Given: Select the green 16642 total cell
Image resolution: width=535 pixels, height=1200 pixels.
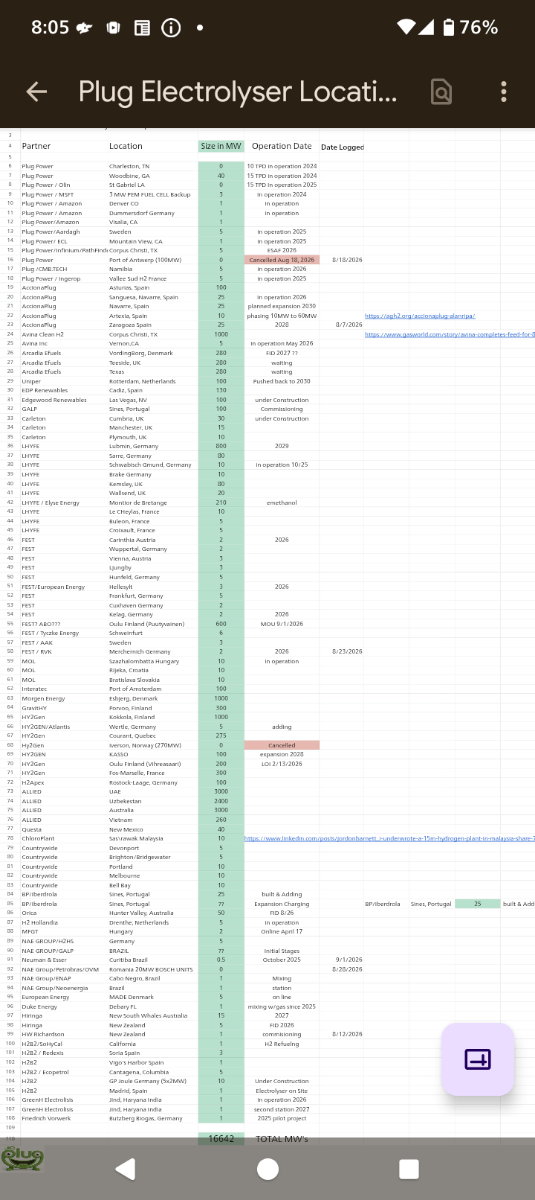Looking at the screenshot, I should click(221, 1138).
